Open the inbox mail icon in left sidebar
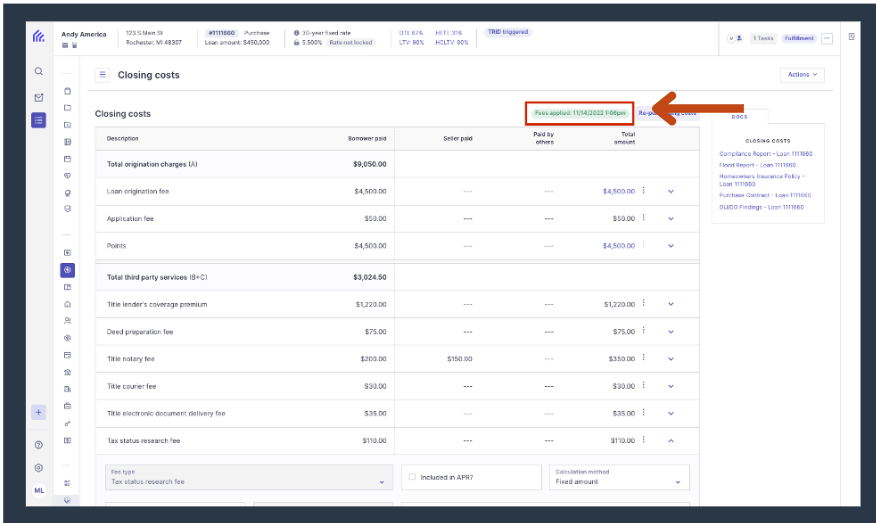Image resolution: width=876 pixels, height=523 pixels. (39, 97)
